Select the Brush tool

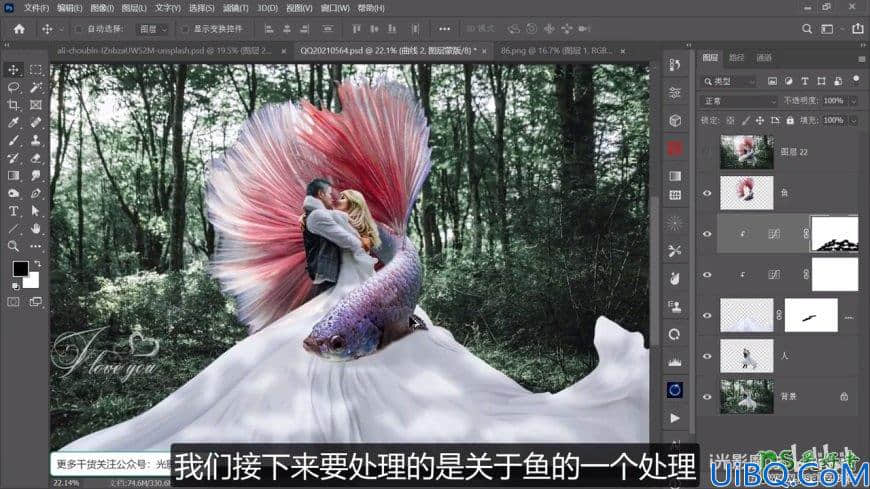(13, 140)
